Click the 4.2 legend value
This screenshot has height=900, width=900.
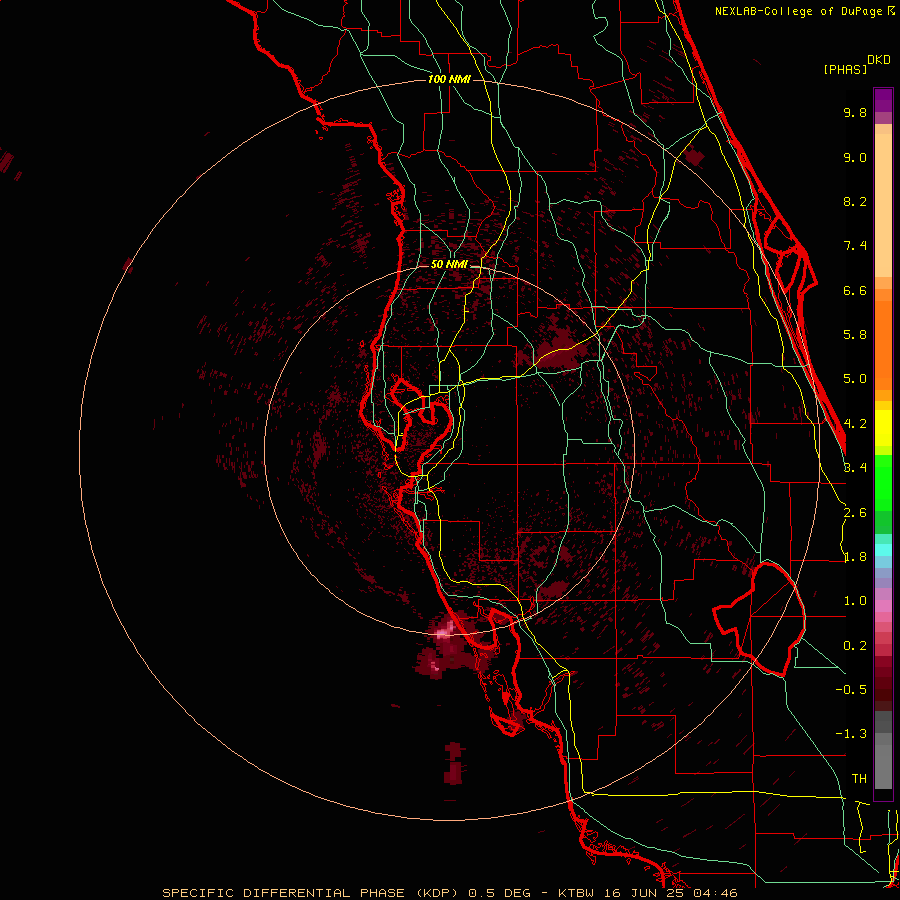coord(855,424)
